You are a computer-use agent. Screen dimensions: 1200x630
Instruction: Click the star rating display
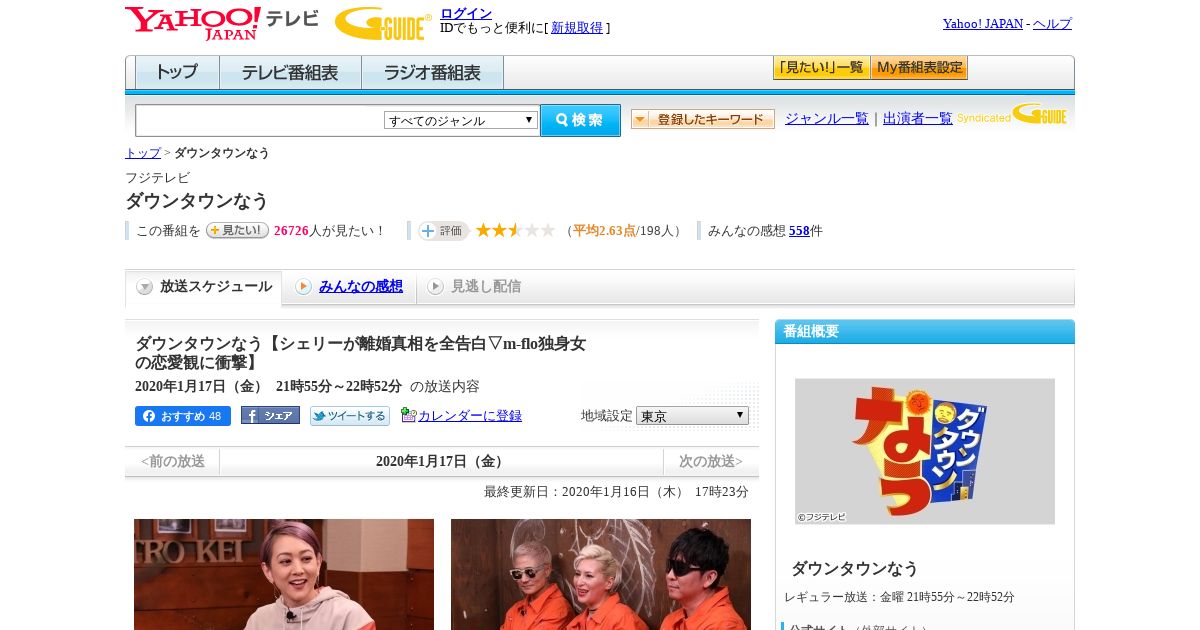click(515, 231)
